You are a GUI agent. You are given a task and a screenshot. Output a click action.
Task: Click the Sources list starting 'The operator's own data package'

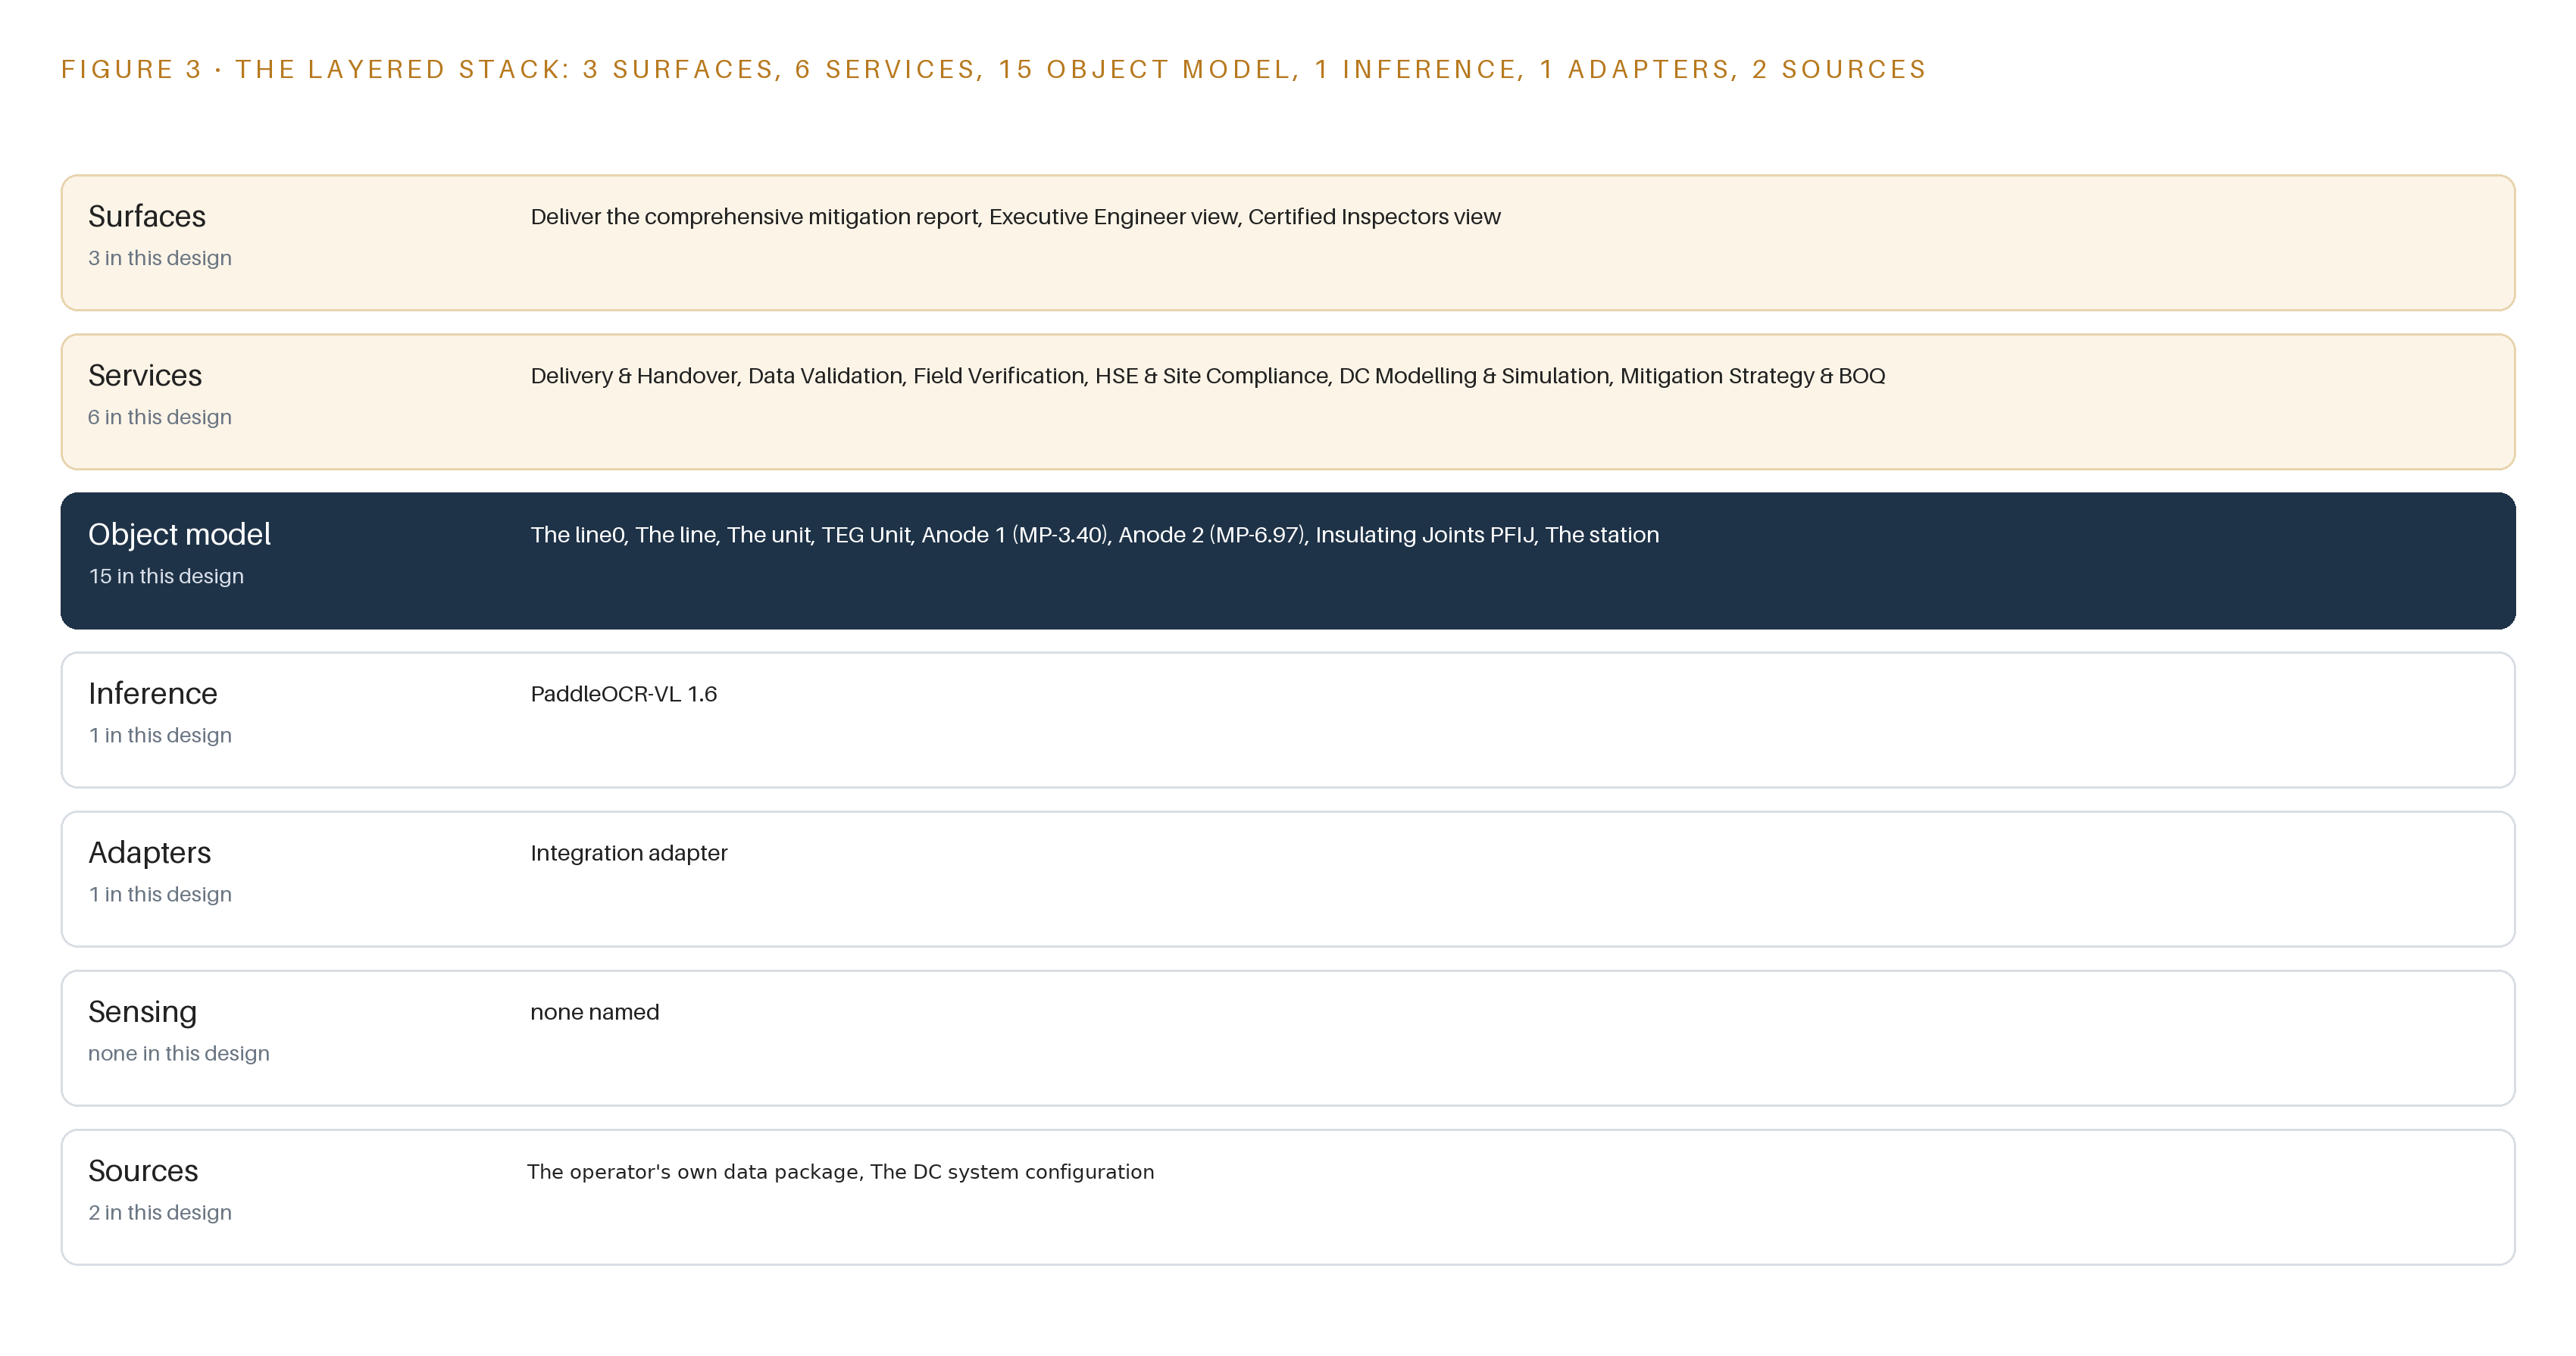point(841,1172)
